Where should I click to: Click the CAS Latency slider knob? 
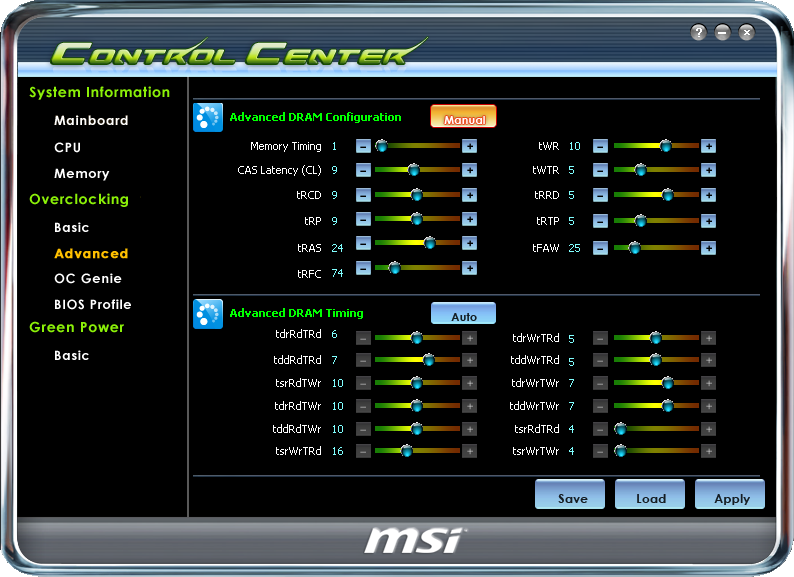[414, 170]
